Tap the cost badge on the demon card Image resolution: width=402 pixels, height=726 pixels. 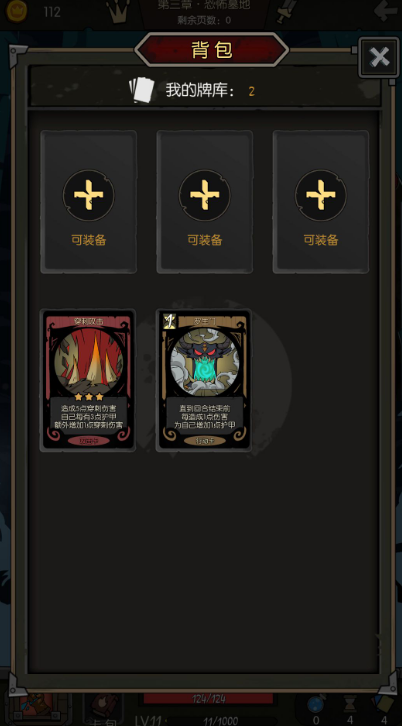pyautogui.click(x=169, y=321)
